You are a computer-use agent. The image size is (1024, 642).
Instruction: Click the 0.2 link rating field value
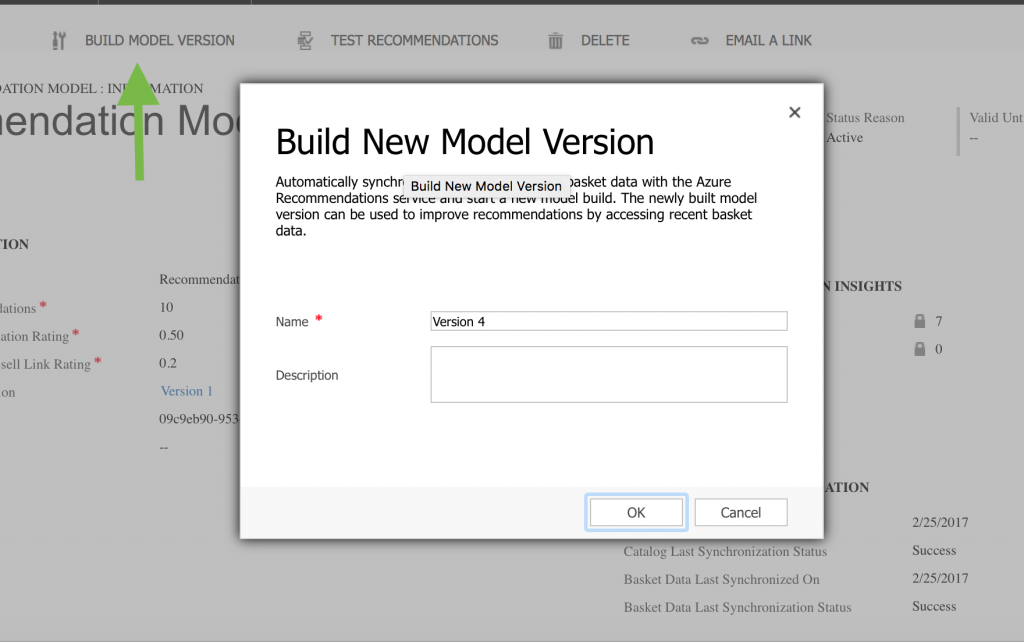click(x=168, y=363)
